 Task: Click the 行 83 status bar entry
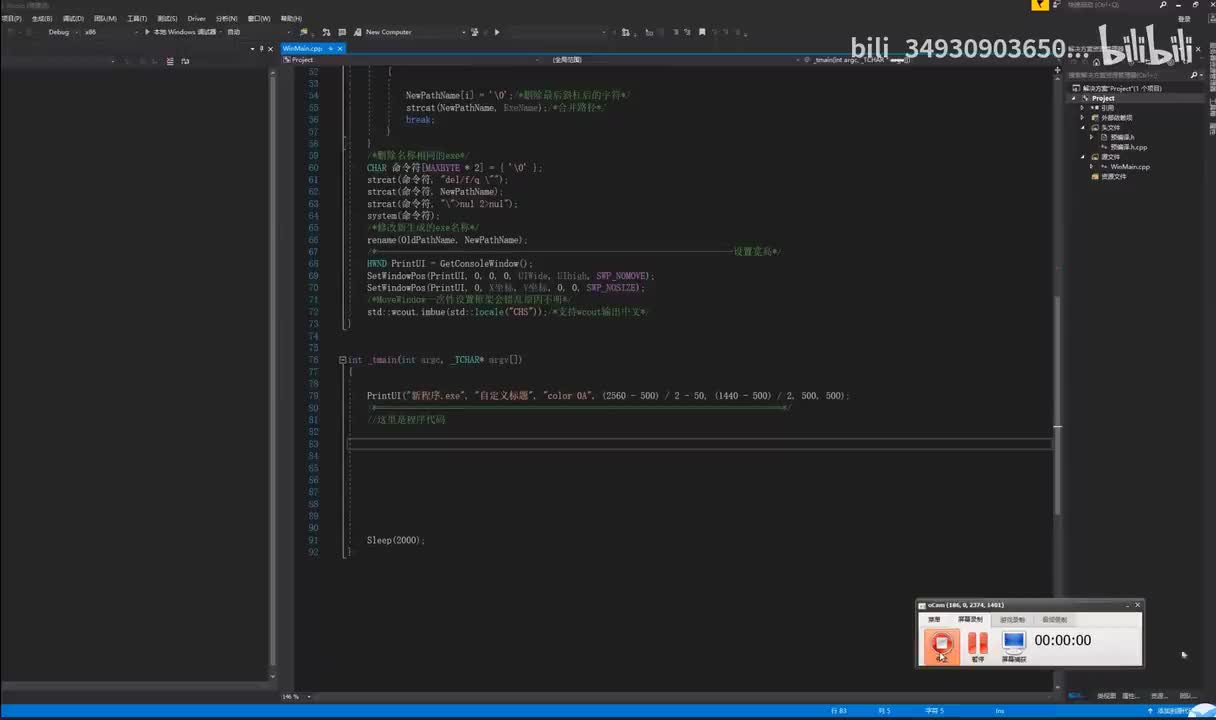[837, 711]
